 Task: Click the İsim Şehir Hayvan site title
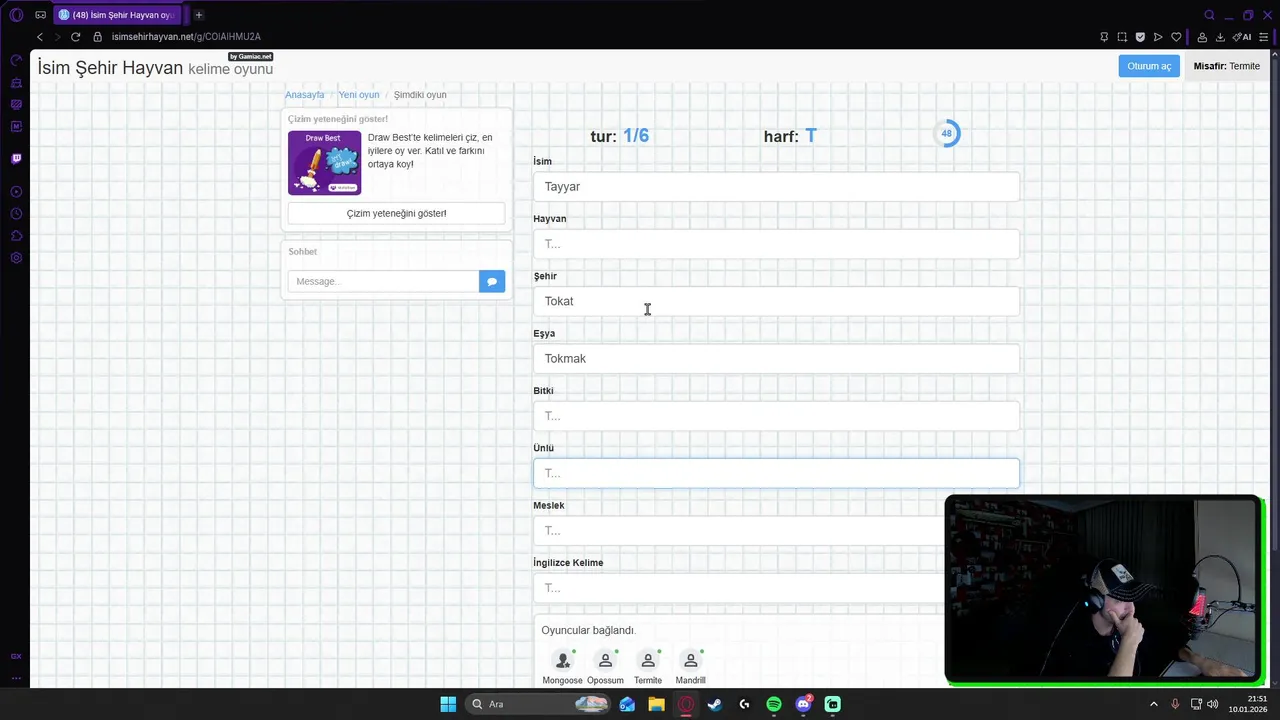tap(110, 68)
